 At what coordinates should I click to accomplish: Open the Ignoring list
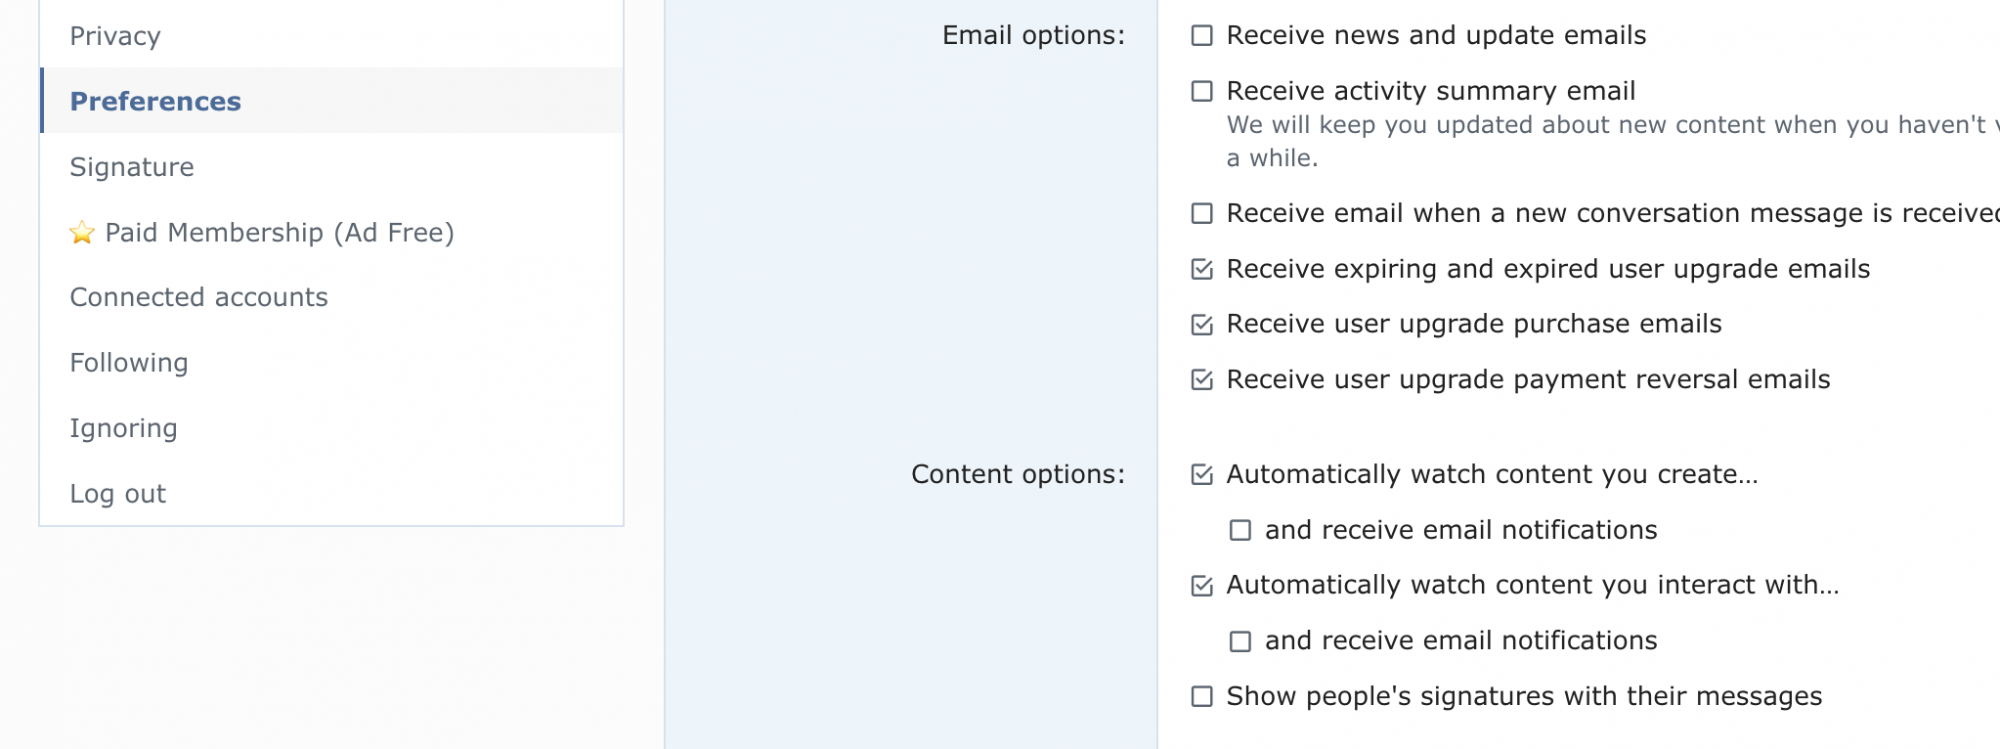click(123, 428)
